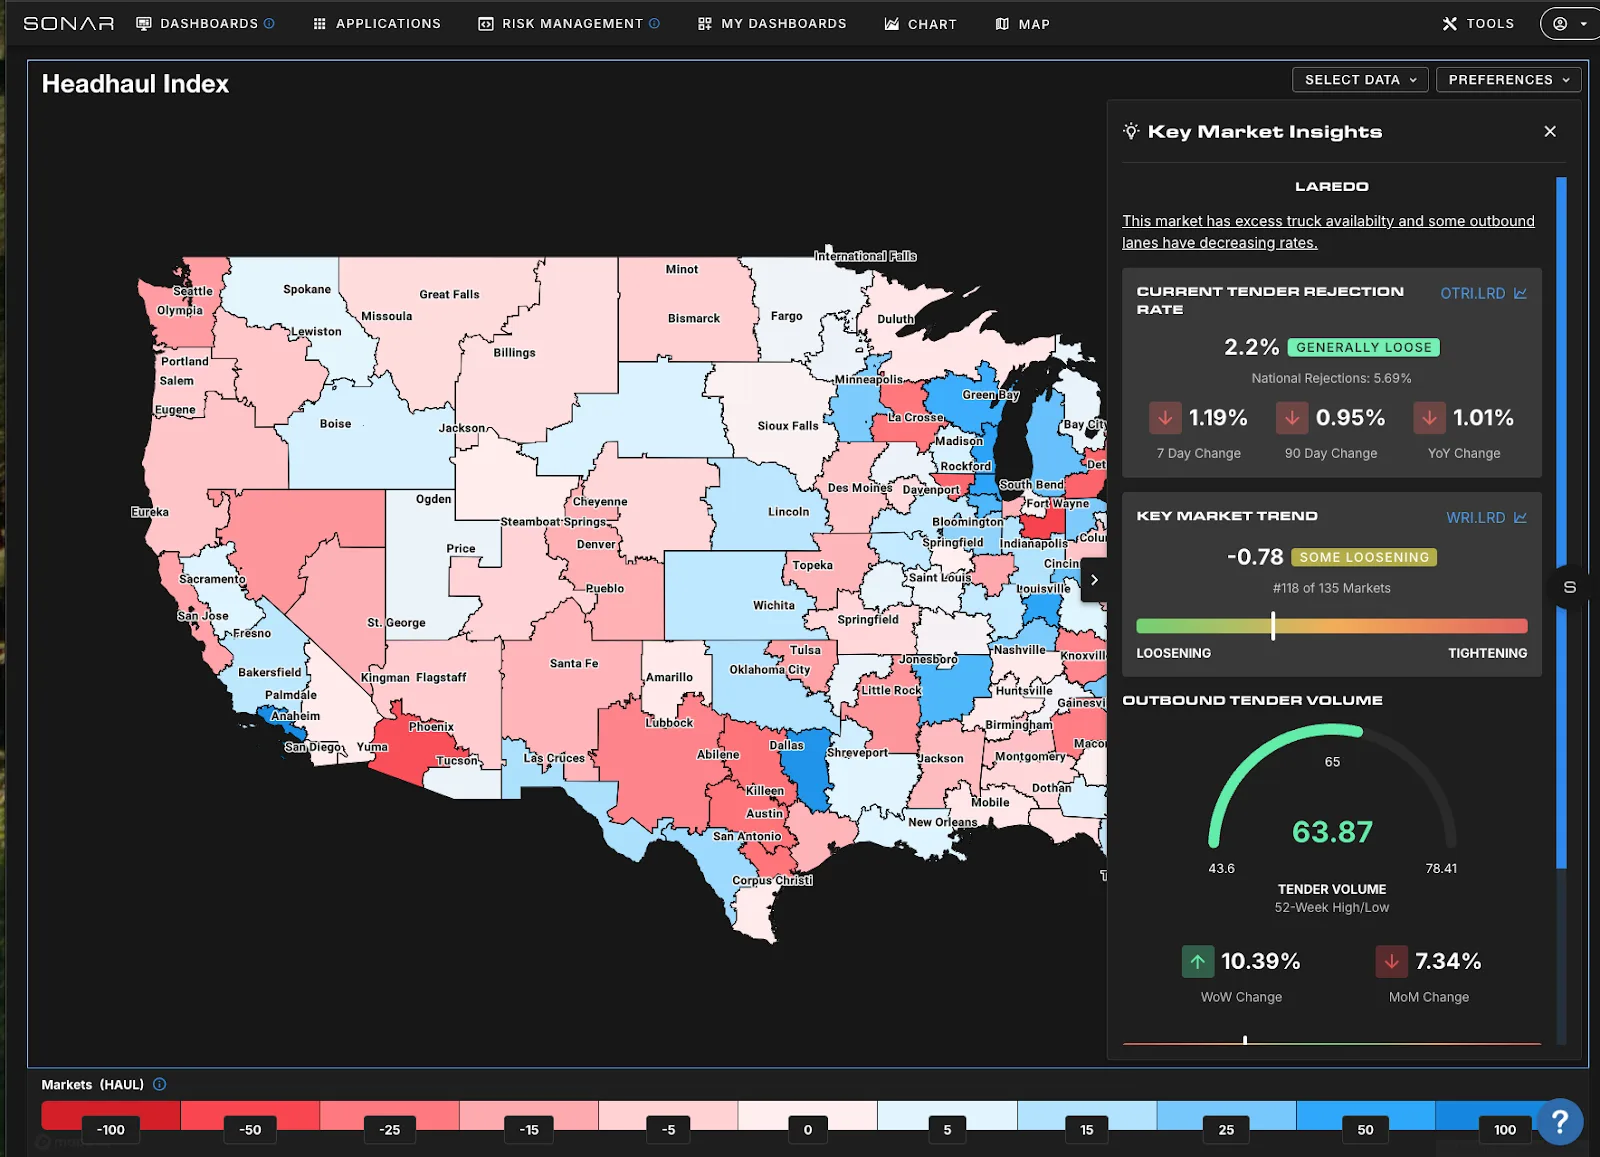This screenshot has height=1157, width=1600.
Task: Click the S side tab button
Action: [1569, 587]
